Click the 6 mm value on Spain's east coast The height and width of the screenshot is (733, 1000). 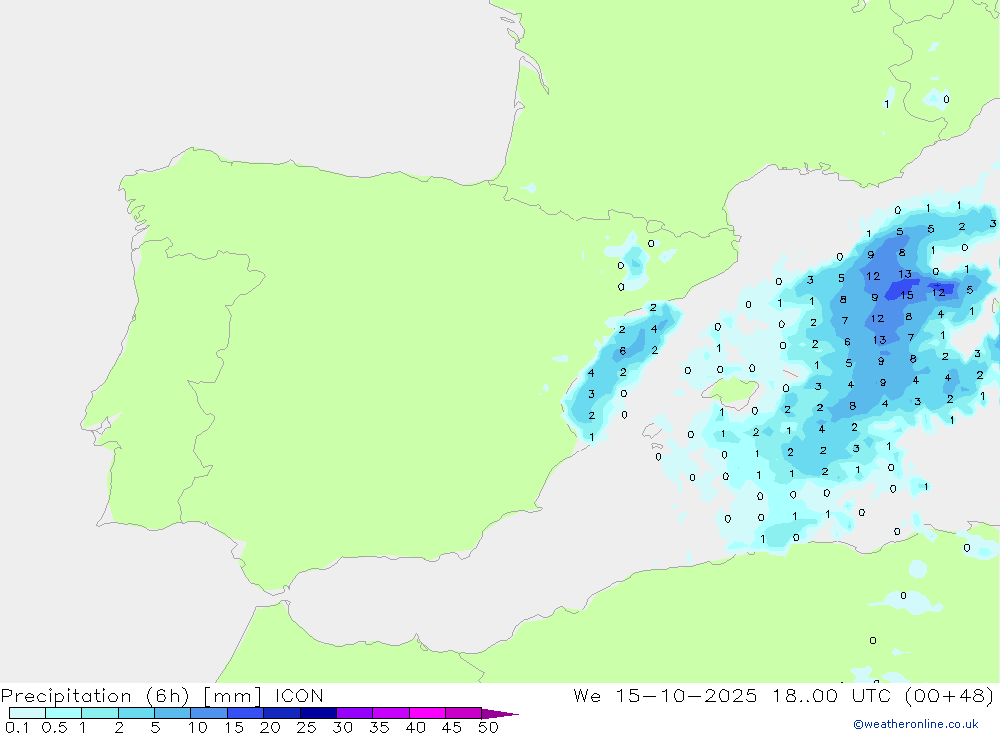[622, 351]
